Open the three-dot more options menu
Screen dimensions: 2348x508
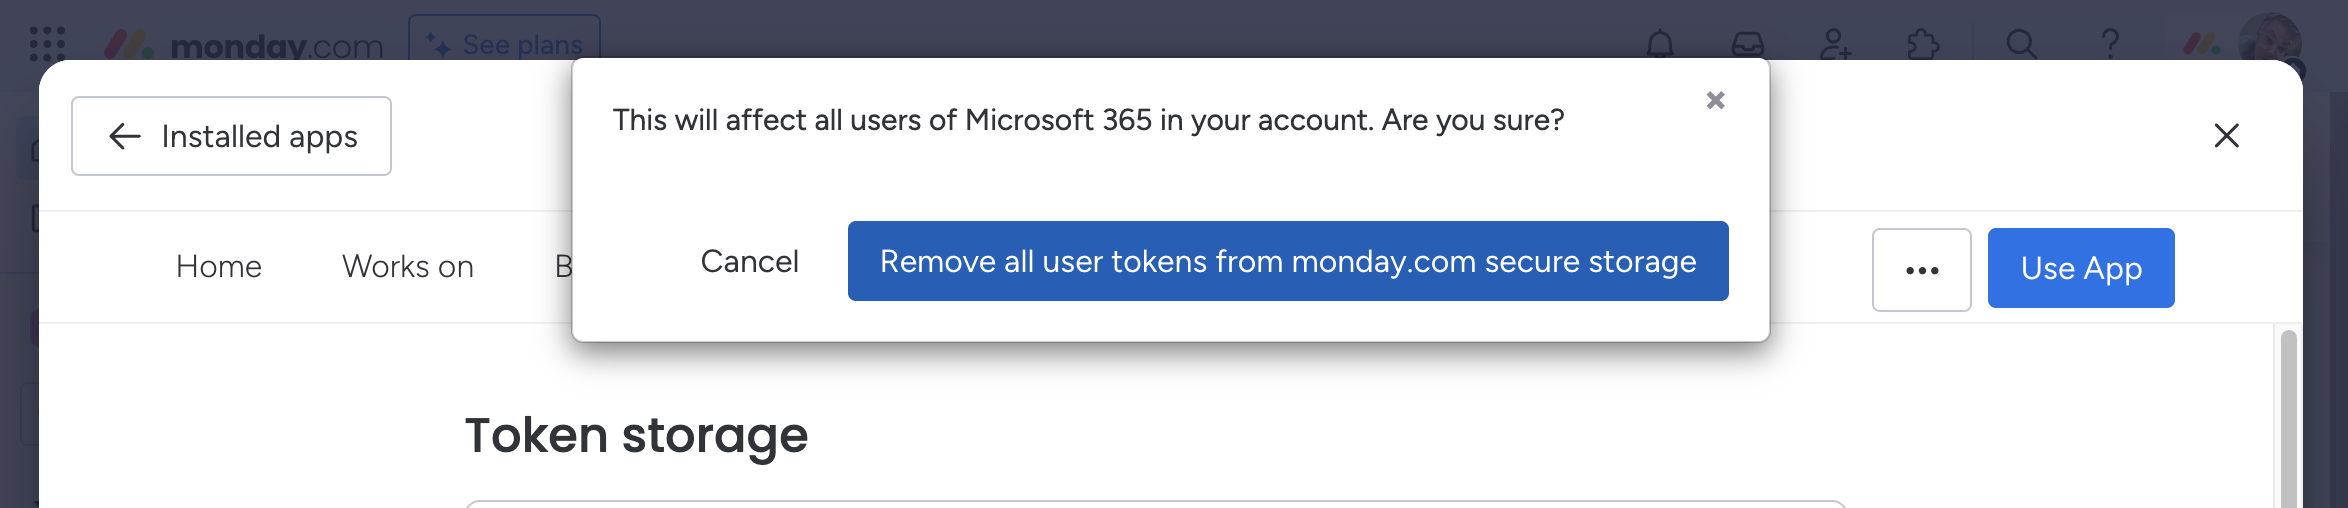coord(1921,270)
